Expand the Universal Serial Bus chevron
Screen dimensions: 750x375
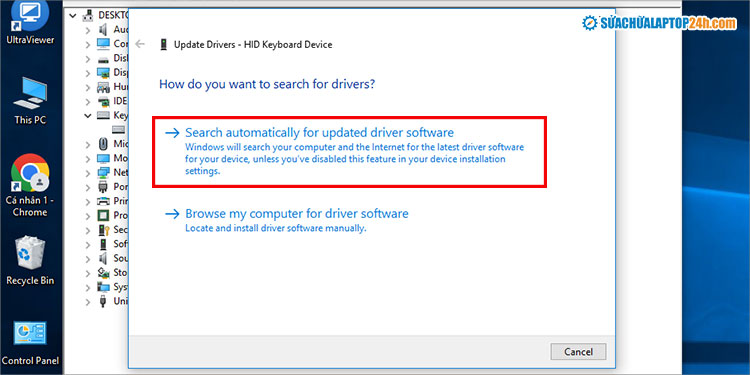pyautogui.click(x=88, y=302)
